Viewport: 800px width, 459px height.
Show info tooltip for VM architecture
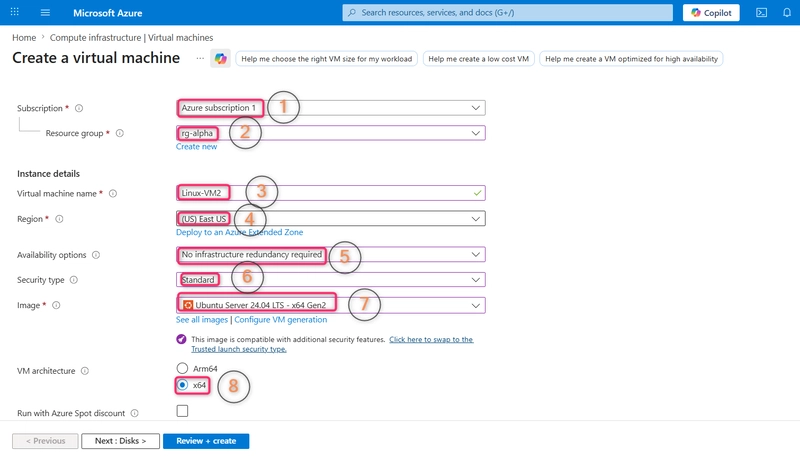point(85,371)
